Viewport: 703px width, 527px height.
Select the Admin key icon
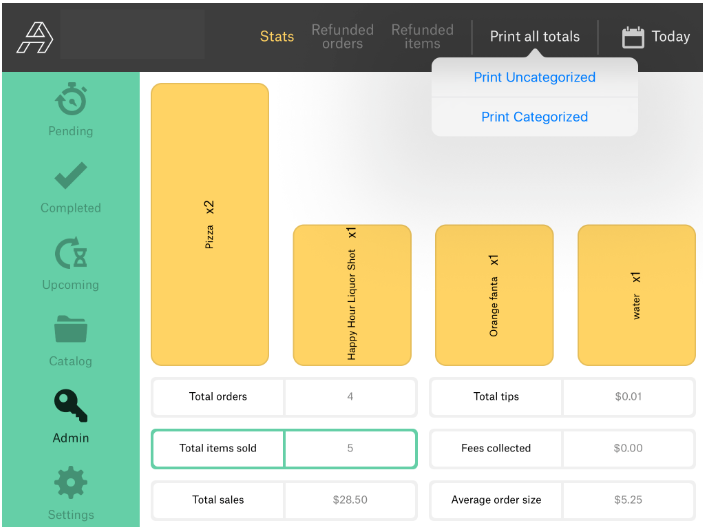(70, 405)
